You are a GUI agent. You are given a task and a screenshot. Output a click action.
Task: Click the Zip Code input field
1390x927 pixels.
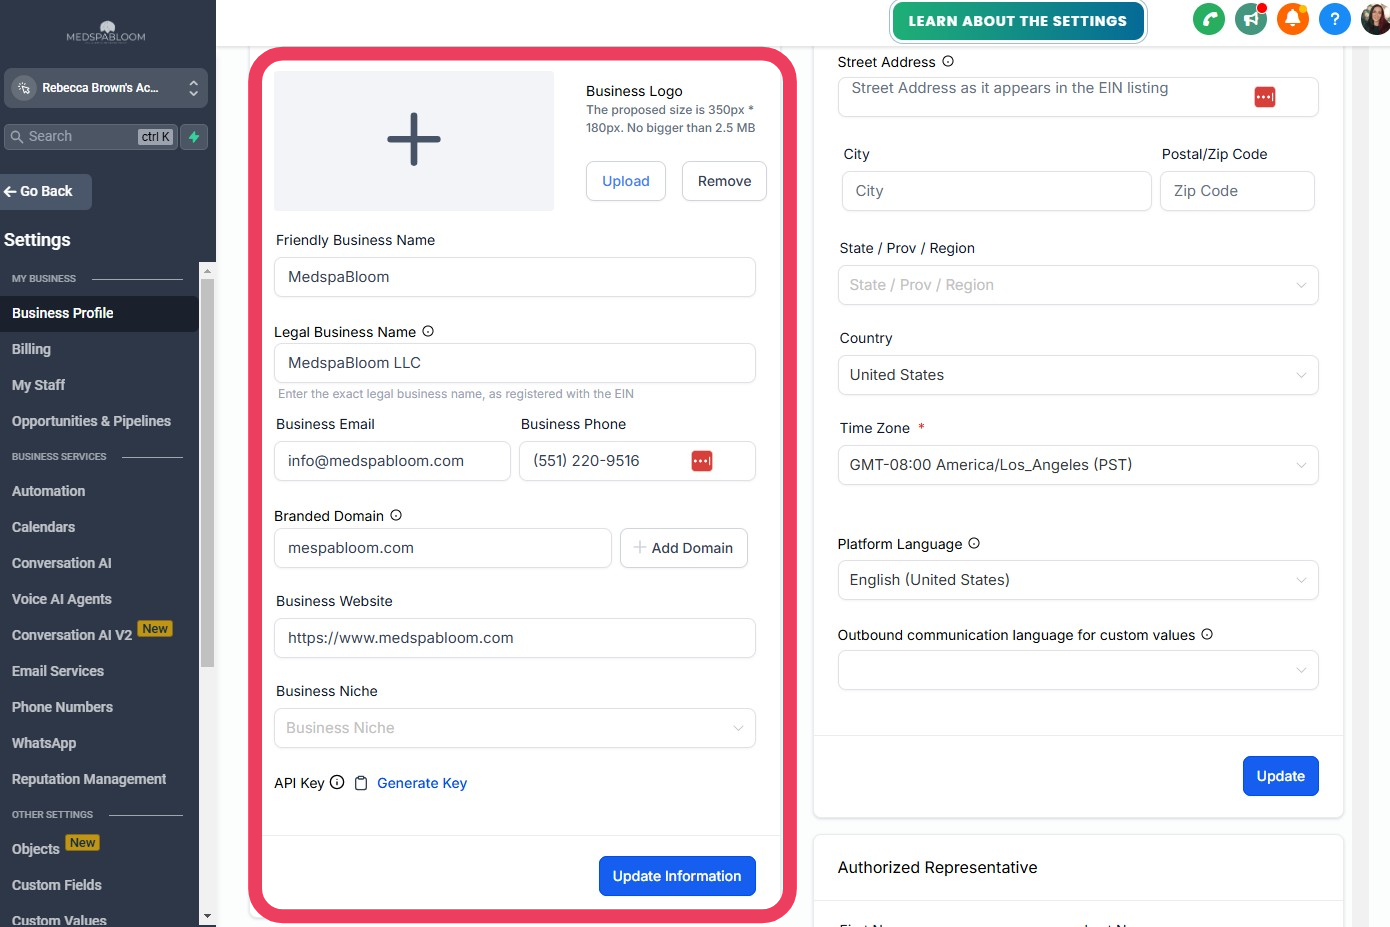[x=1237, y=191]
